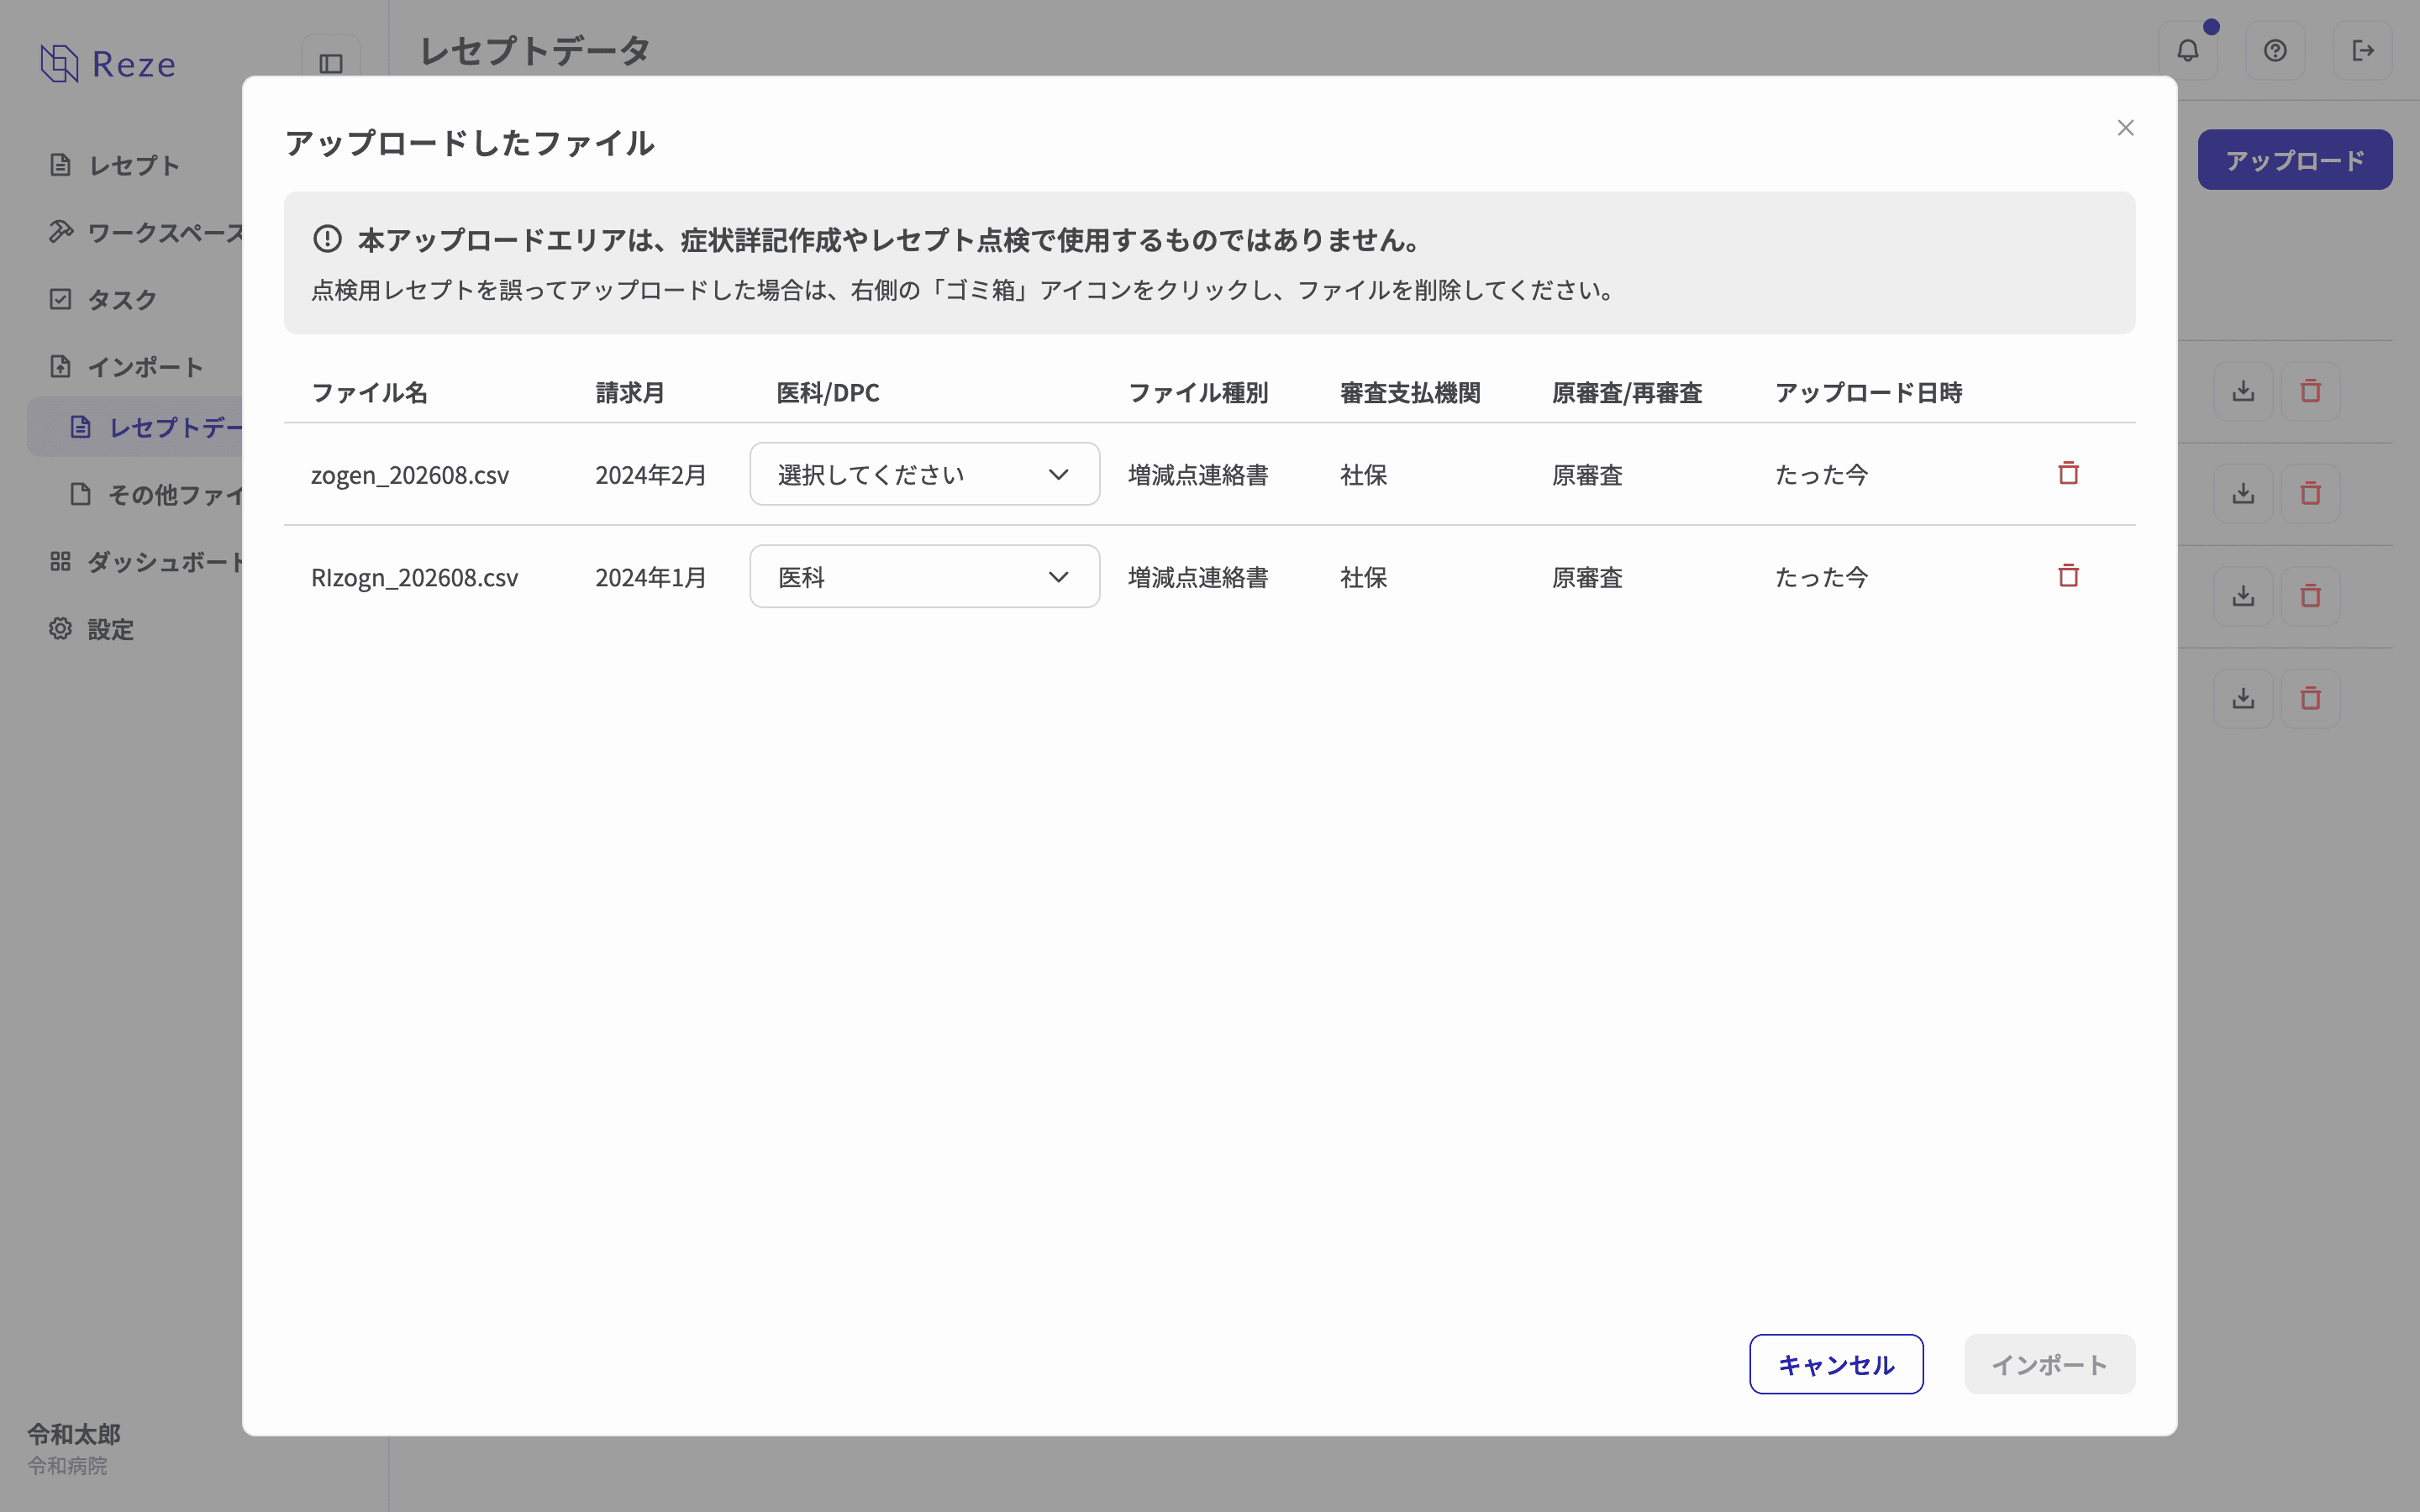Open the 医科 dropdown for RIzogn_202608.csv
2420x1512 pixels.
(x=924, y=577)
